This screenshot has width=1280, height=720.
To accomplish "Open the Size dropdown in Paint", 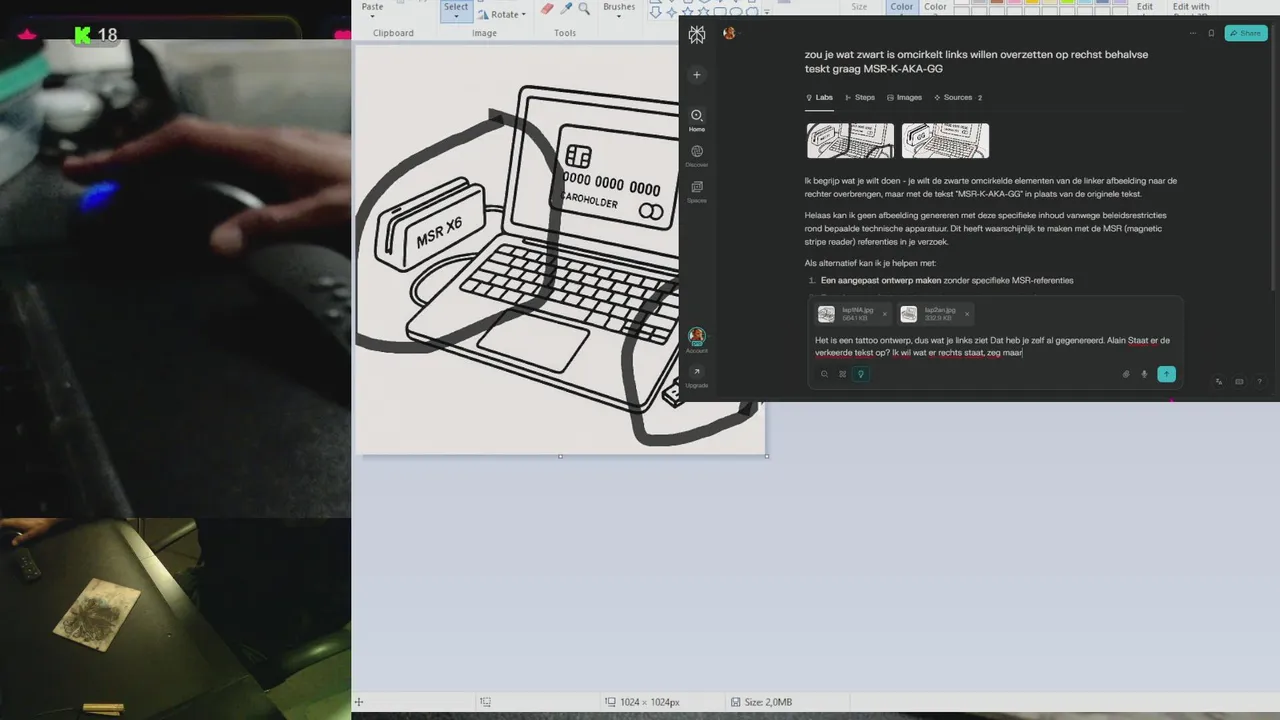I will point(859,8).
